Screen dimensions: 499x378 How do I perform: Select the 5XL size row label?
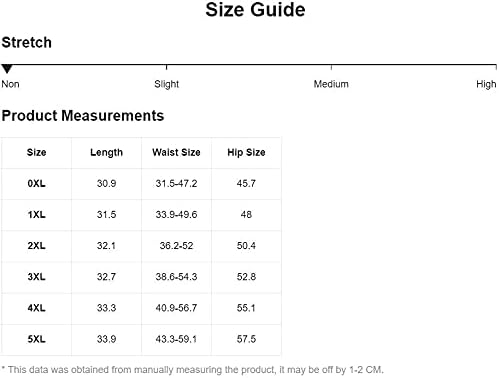[36, 339]
